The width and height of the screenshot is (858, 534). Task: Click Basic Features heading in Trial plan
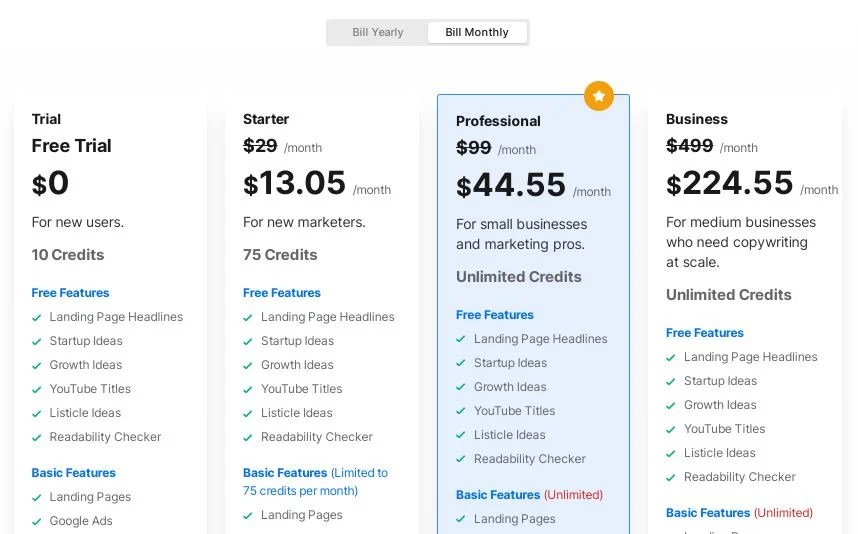73,473
